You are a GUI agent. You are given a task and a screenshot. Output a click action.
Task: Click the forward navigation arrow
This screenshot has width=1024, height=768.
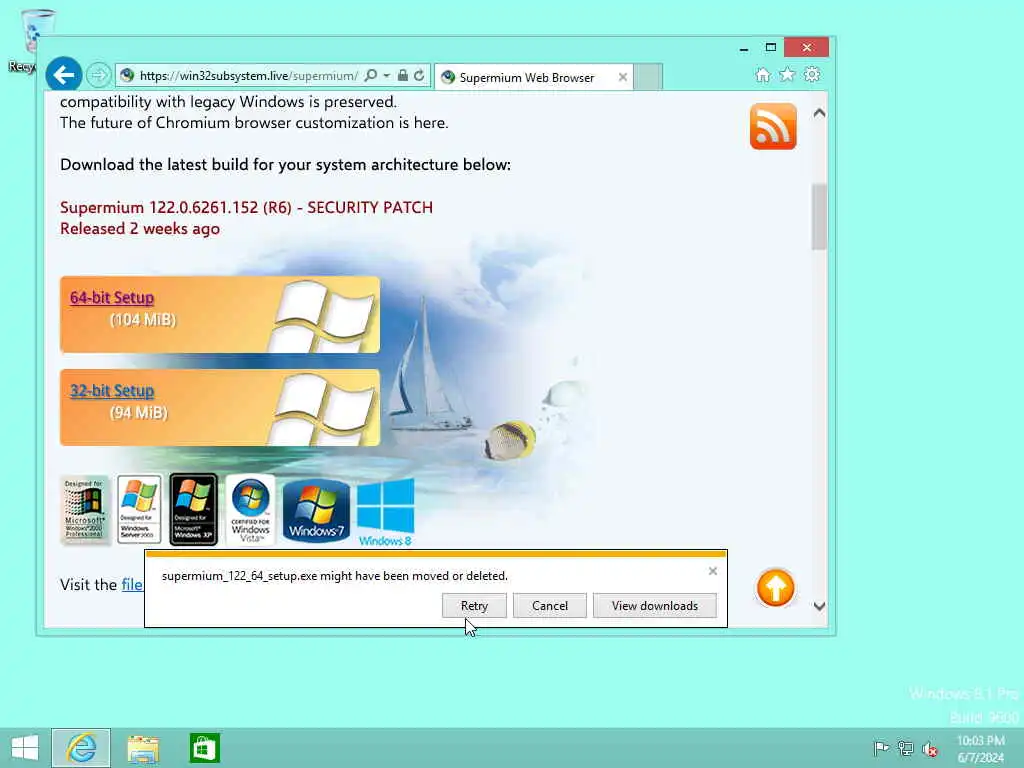point(99,76)
